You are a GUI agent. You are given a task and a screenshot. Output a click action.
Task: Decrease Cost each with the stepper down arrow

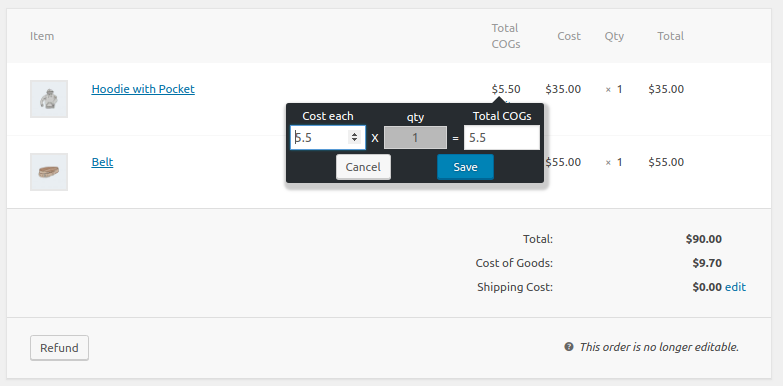355,140
